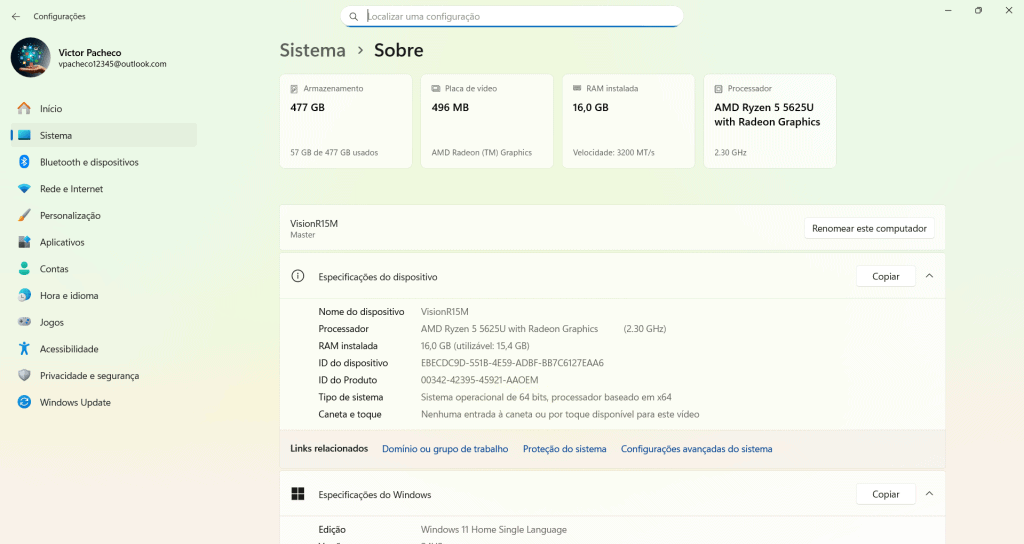Open Configurações avançadas do sistema link
The image size is (1024, 544).
pos(696,449)
